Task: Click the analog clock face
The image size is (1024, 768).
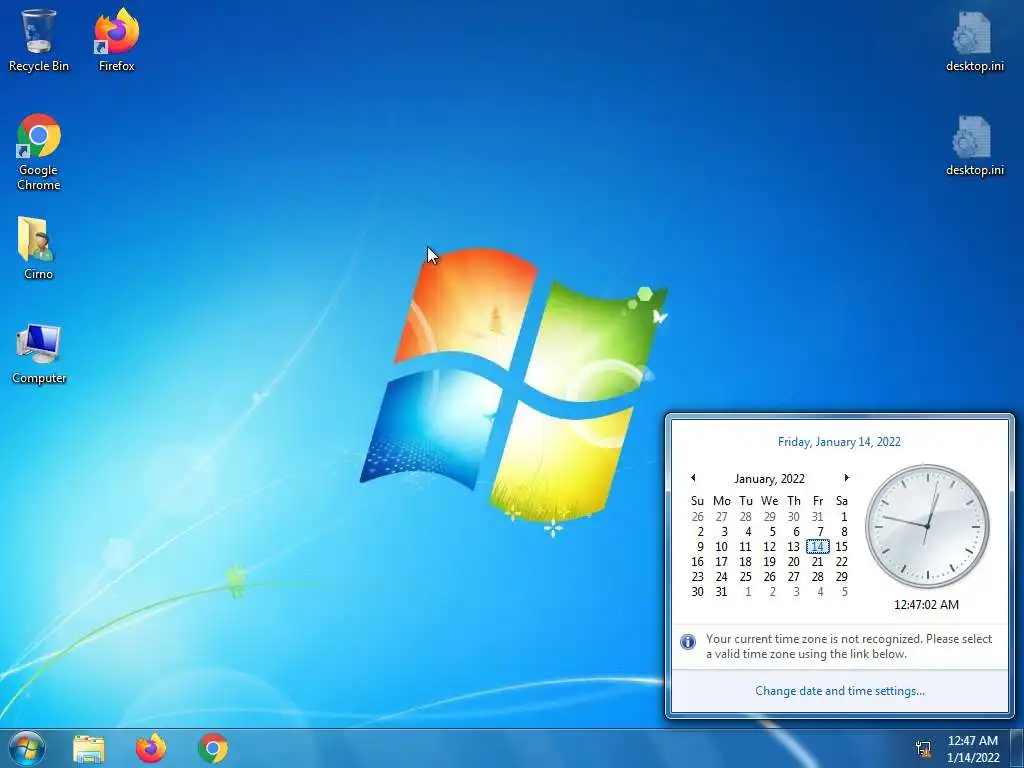Action: click(927, 526)
